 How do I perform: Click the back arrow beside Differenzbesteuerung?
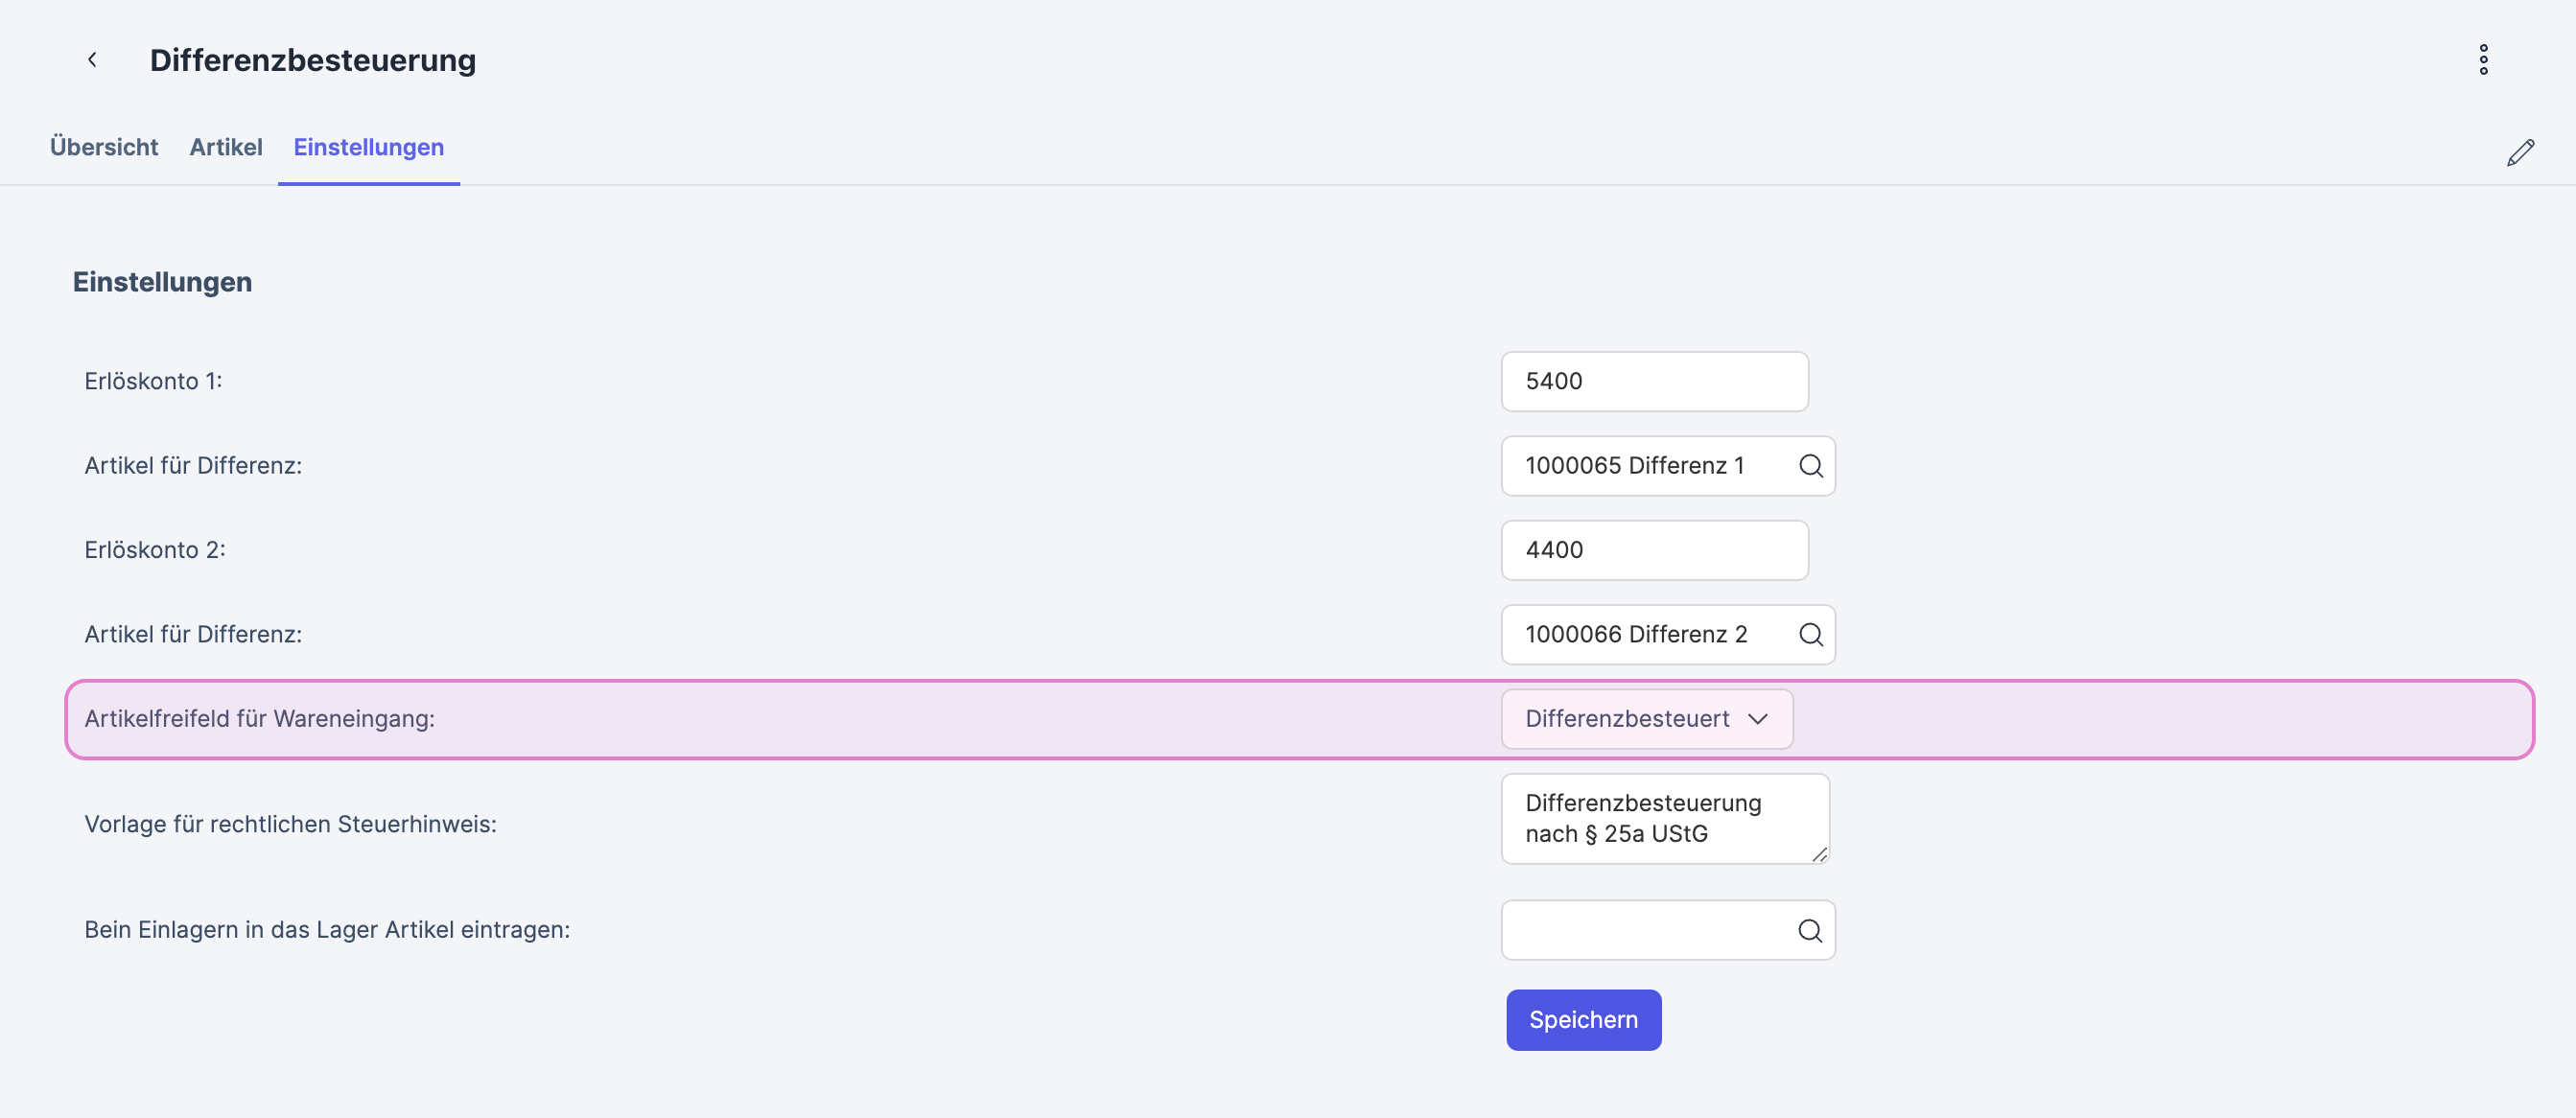[92, 60]
